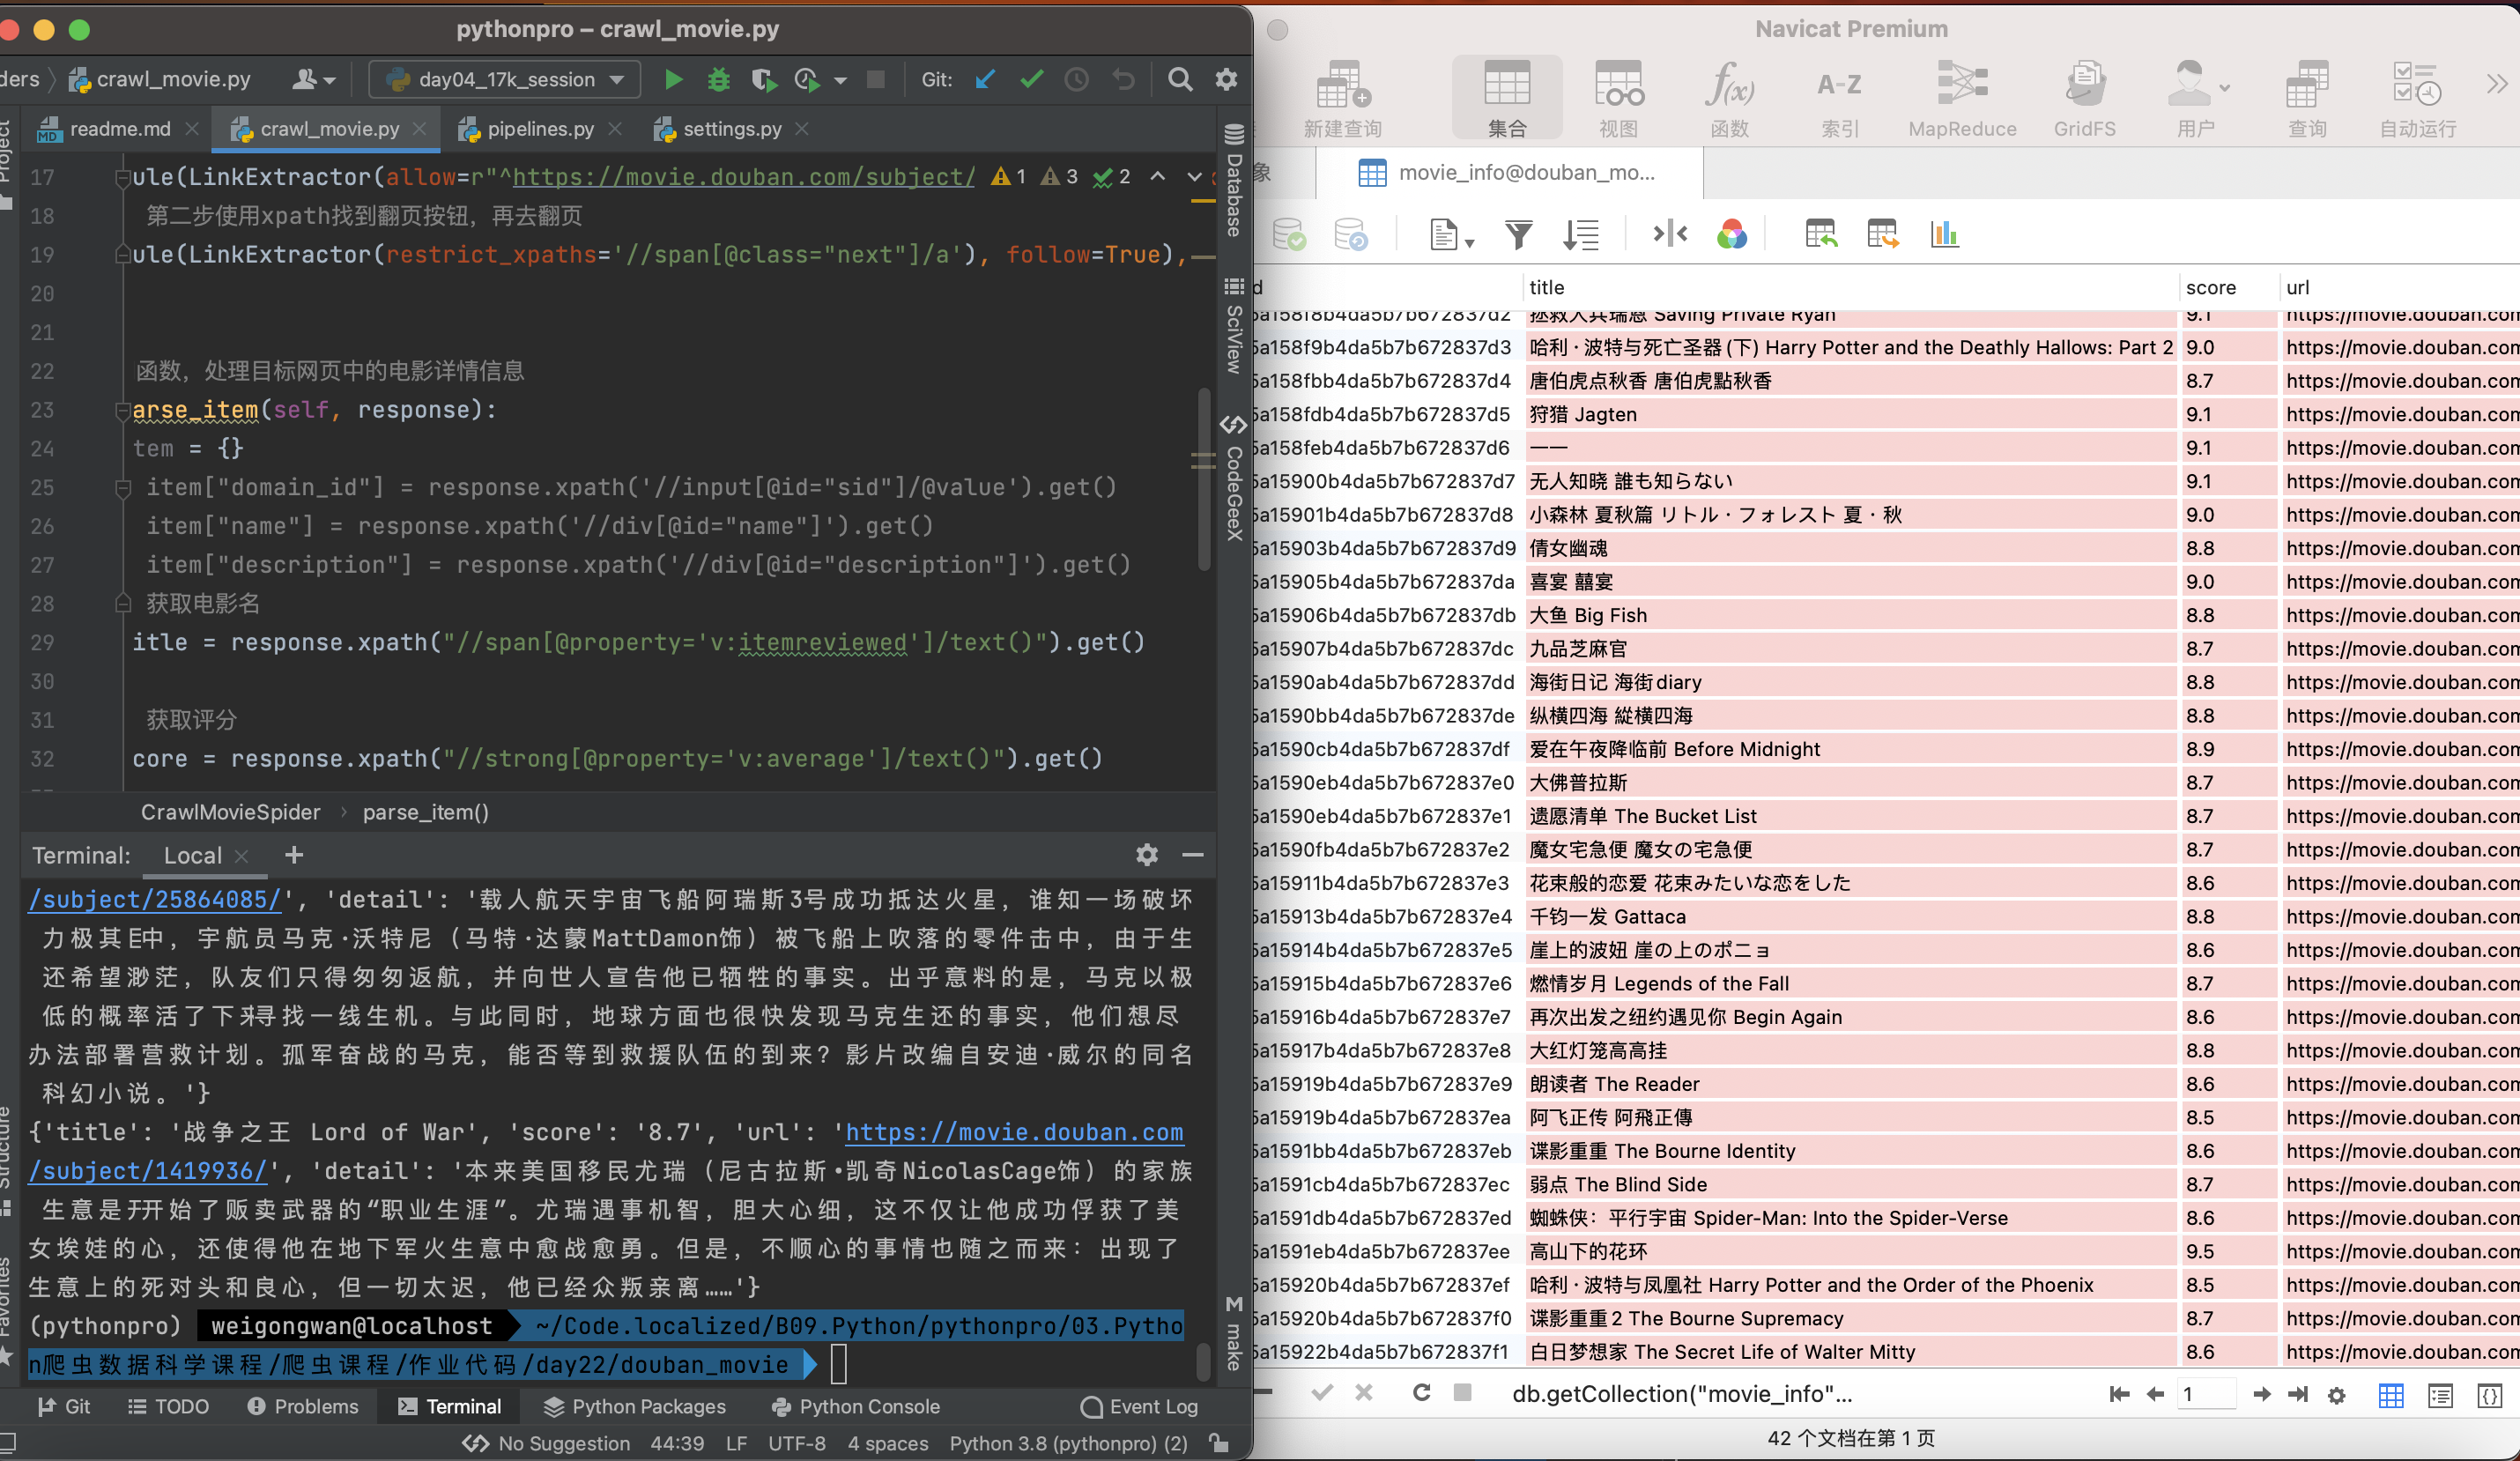Open Navicat 视图 views
2520x1461 pixels.
(x=1618, y=99)
